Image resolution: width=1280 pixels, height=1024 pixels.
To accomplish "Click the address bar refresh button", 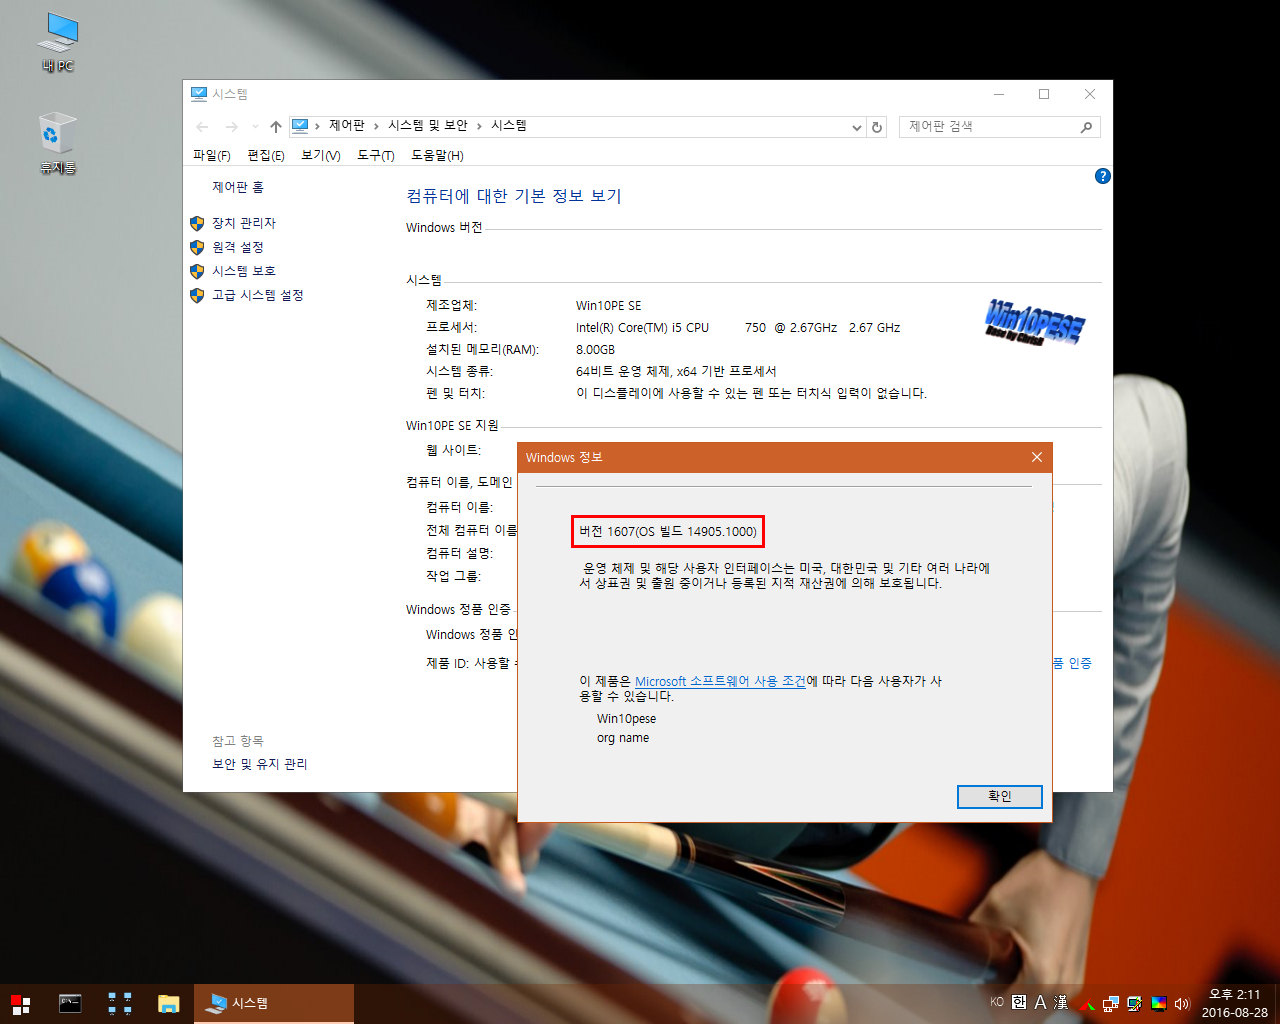I will pyautogui.click(x=877, y=127).
